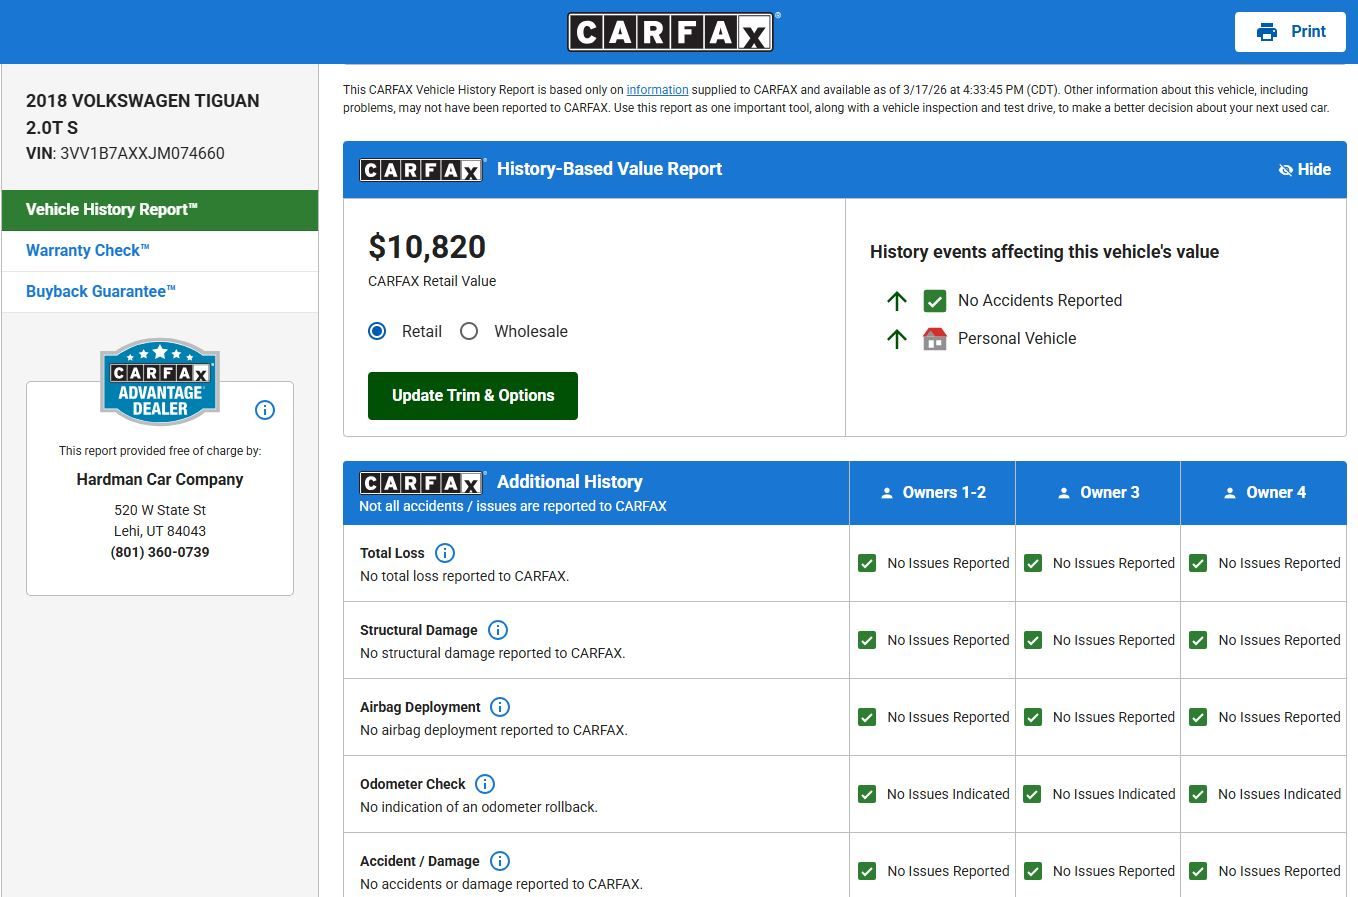Follow the 'information' hyperlink in disclaimer
Viewport: 1358px width, 897px height.
(657, 90)
